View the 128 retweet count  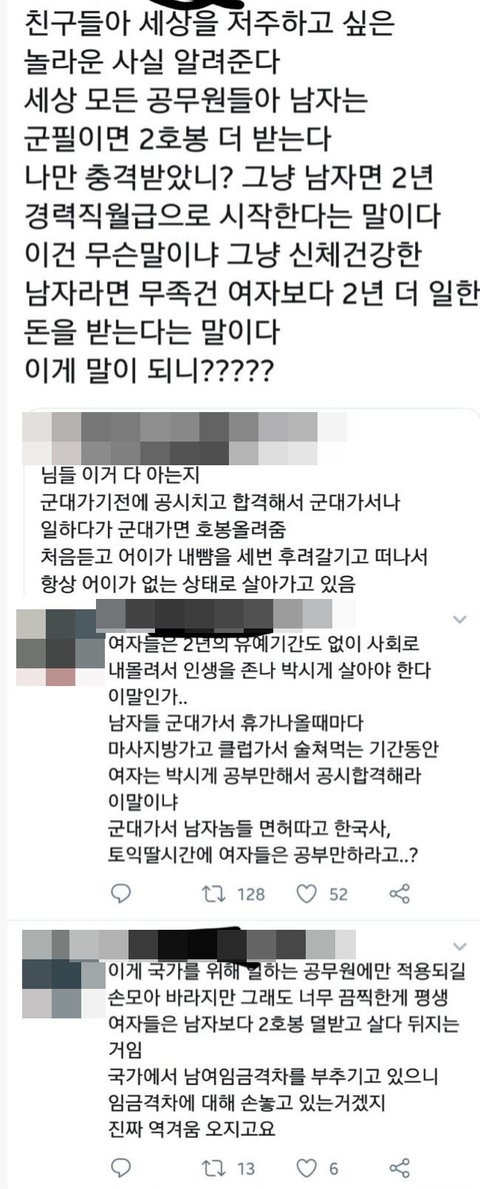tap(250, 894)
